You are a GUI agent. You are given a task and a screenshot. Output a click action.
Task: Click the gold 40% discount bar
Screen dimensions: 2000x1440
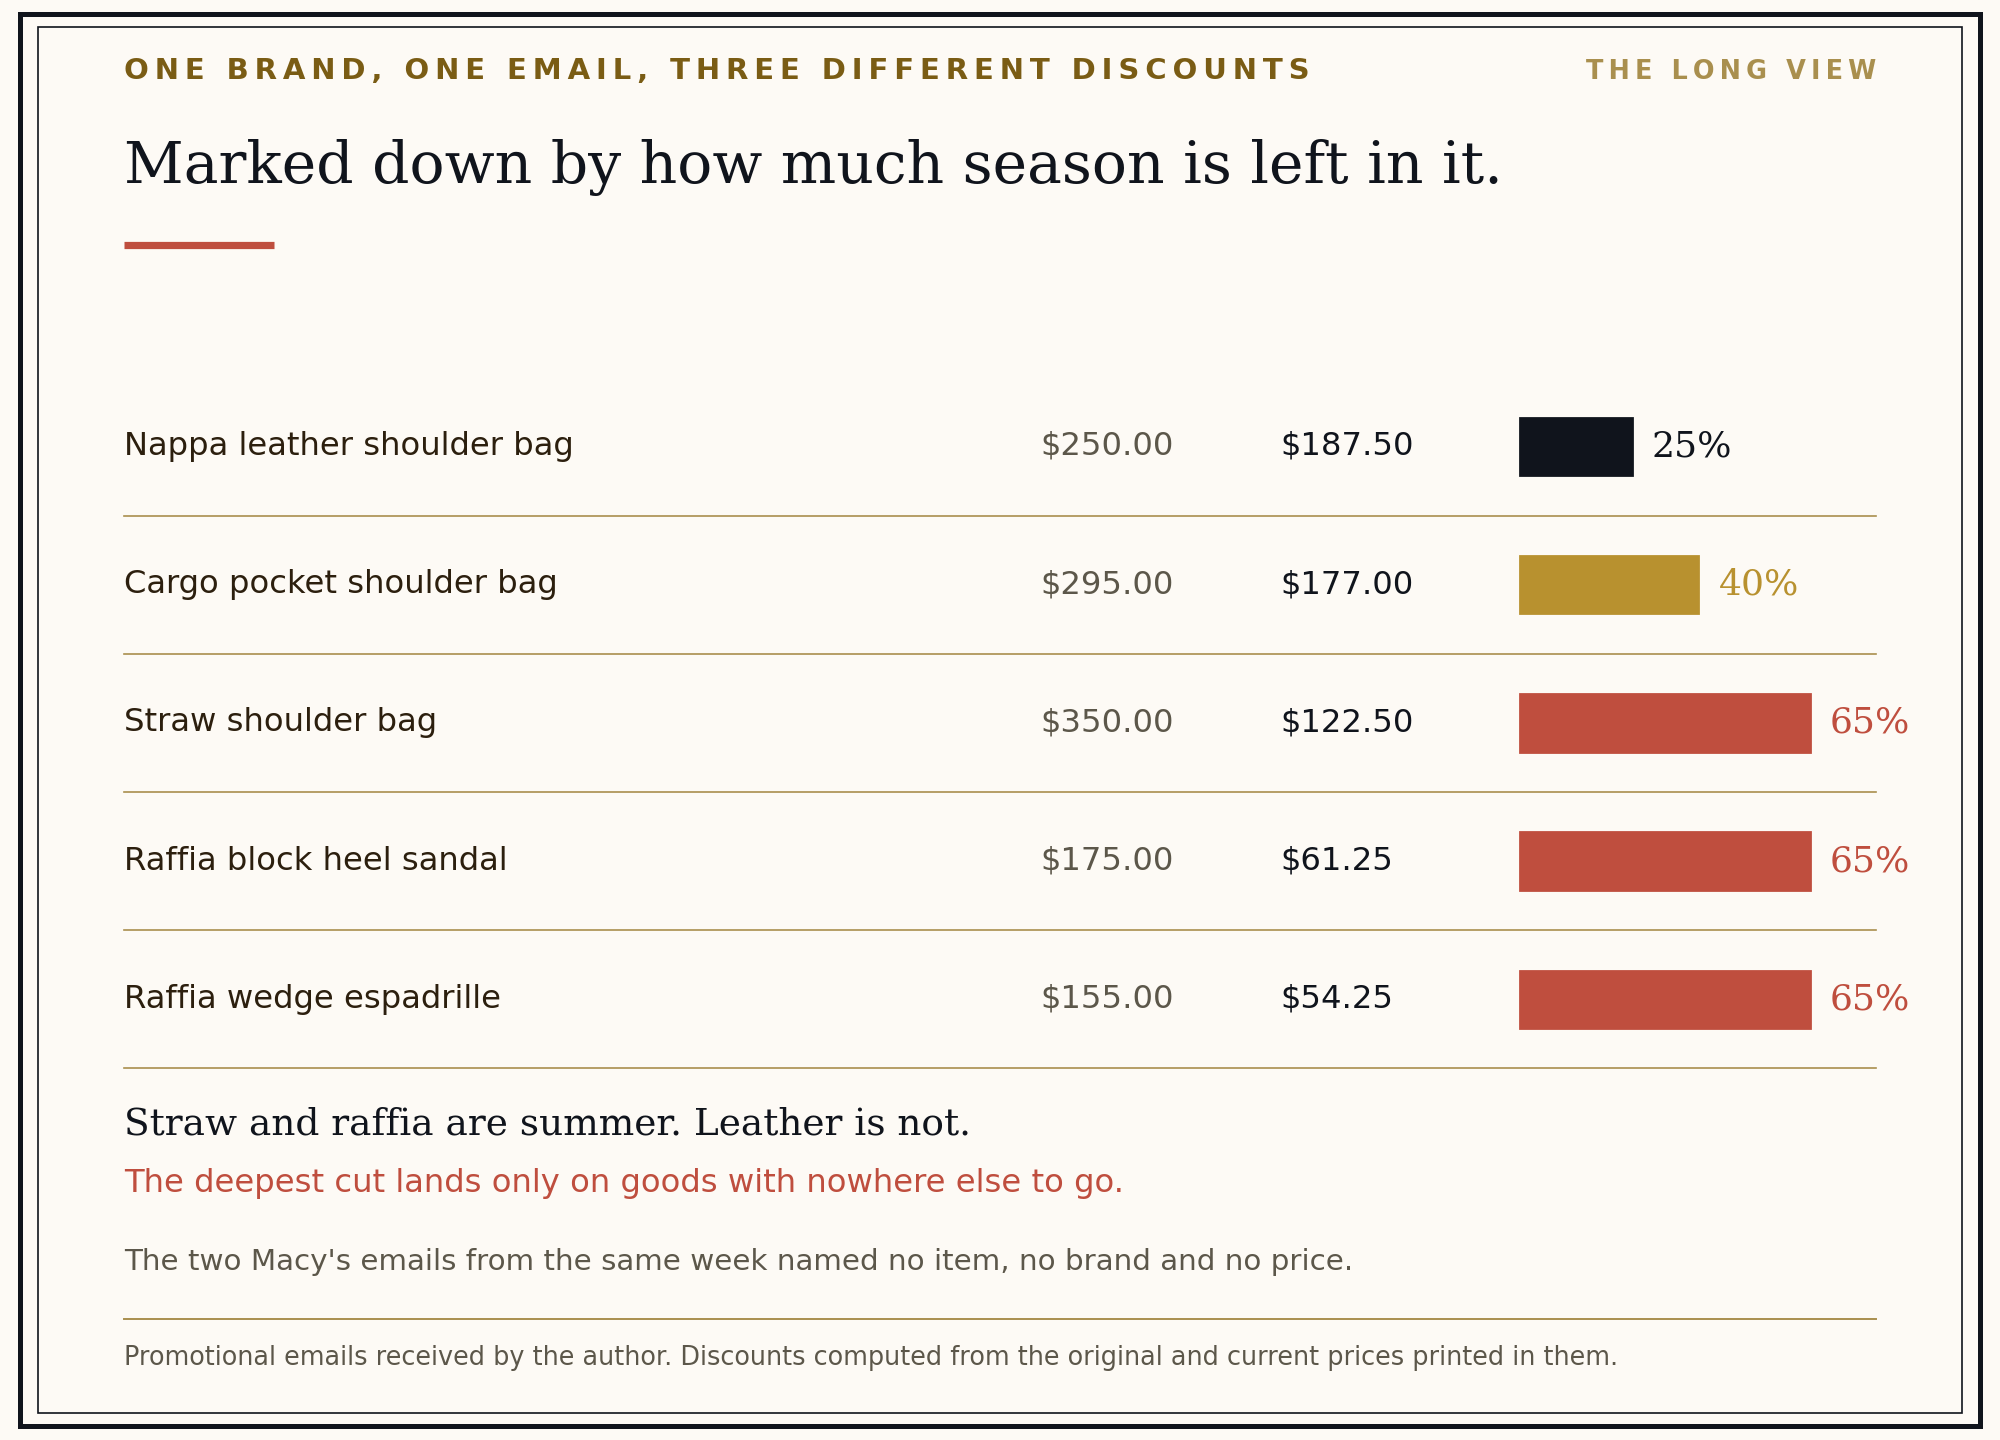coord(1609,585)
